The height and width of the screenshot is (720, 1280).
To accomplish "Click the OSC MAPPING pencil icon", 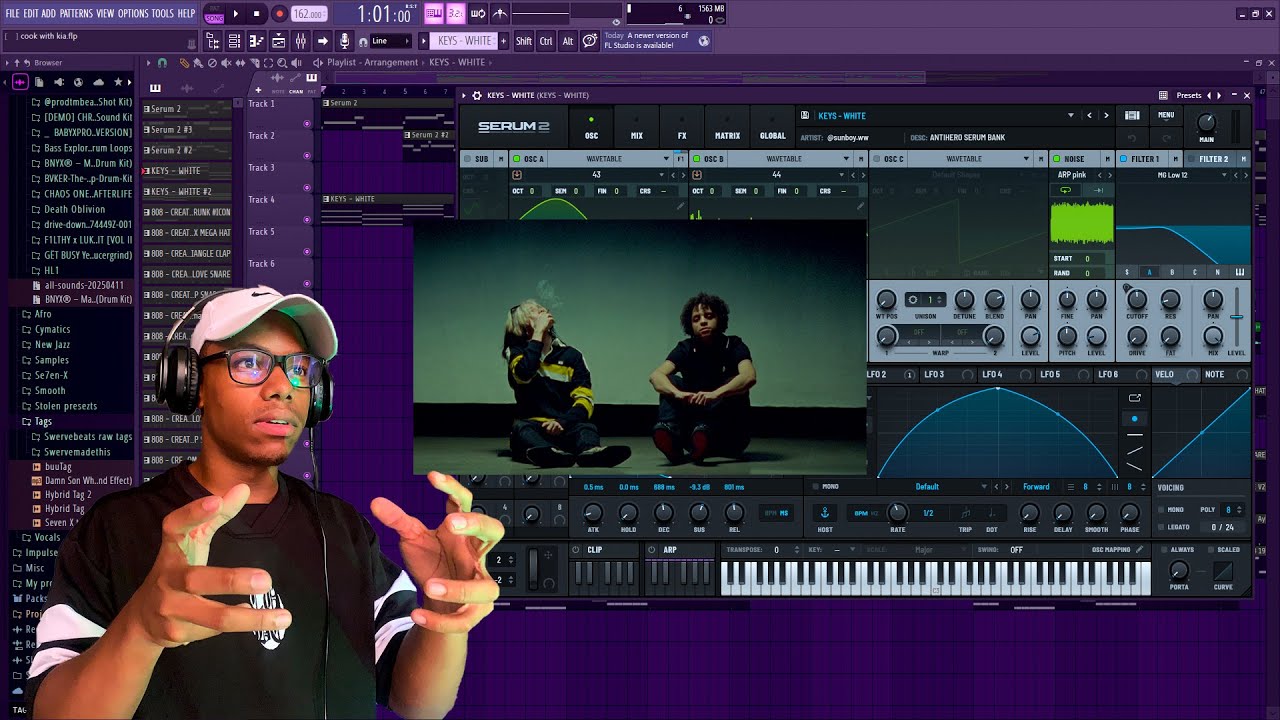I will 1139,549.
